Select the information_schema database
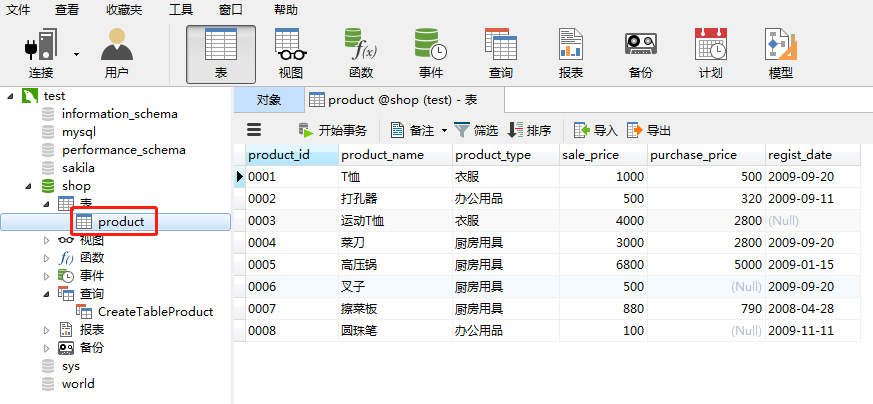873x404 pixels. pos(120,114)
